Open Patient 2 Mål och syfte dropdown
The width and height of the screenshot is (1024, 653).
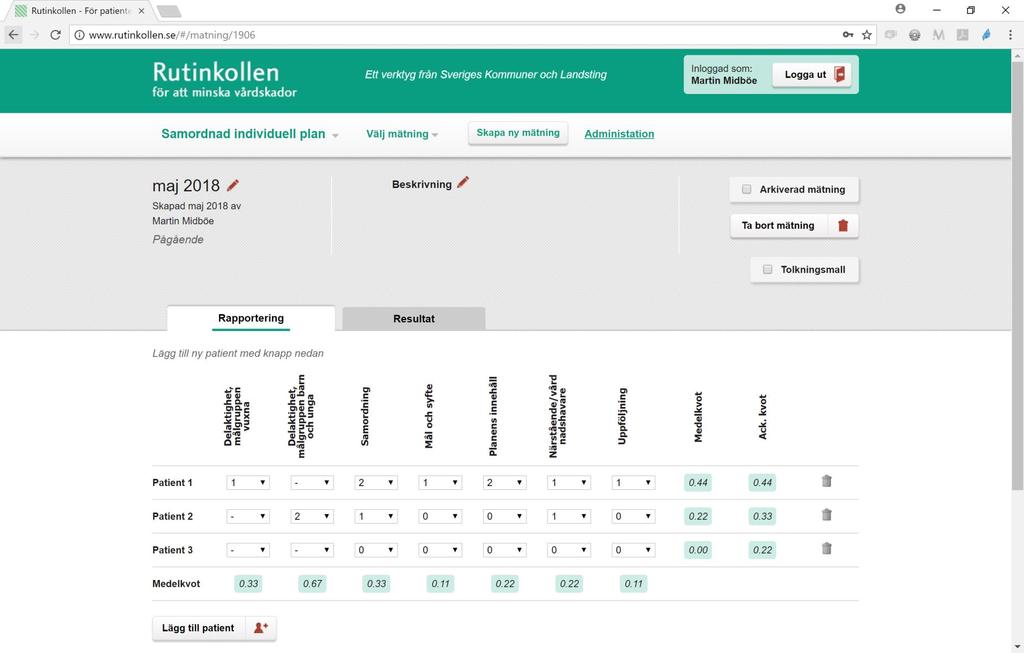click(x=440, y=516)
